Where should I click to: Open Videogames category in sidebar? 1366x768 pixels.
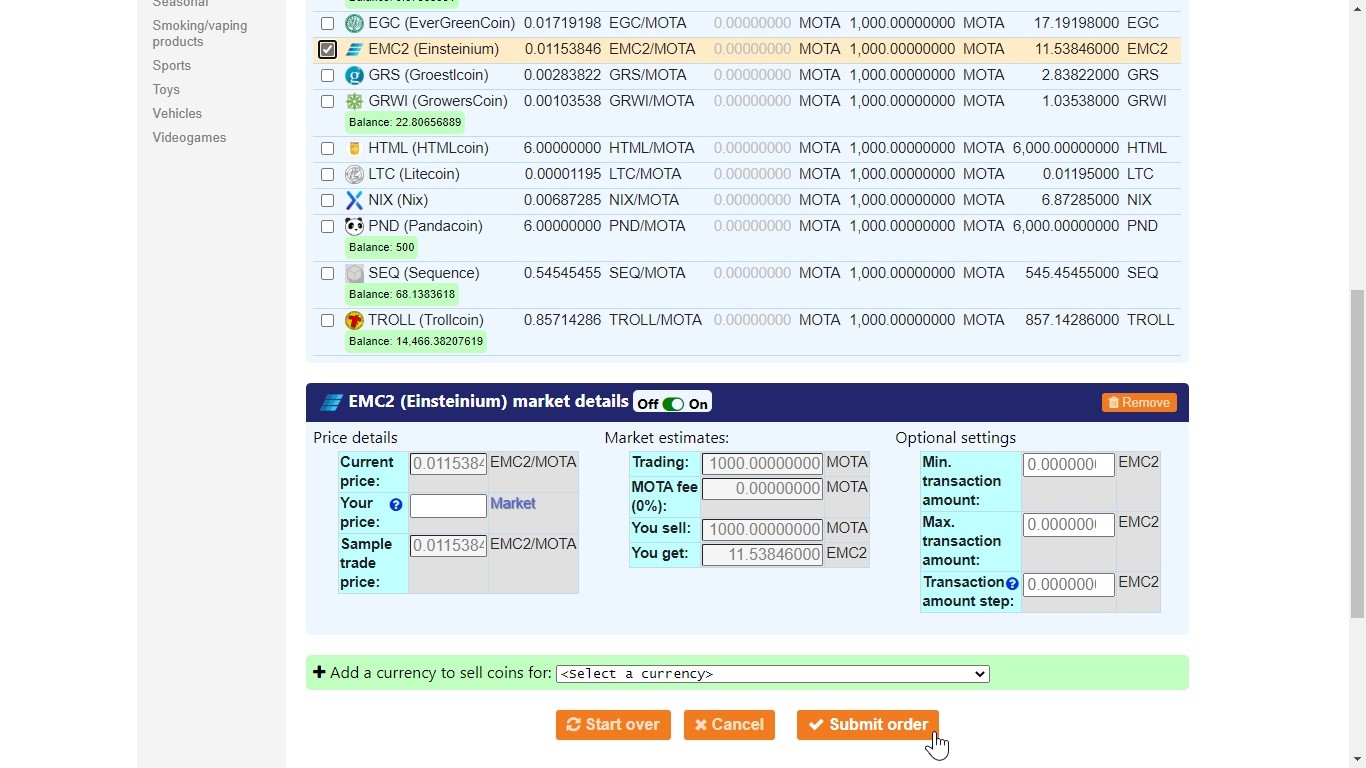click(189, 137)
